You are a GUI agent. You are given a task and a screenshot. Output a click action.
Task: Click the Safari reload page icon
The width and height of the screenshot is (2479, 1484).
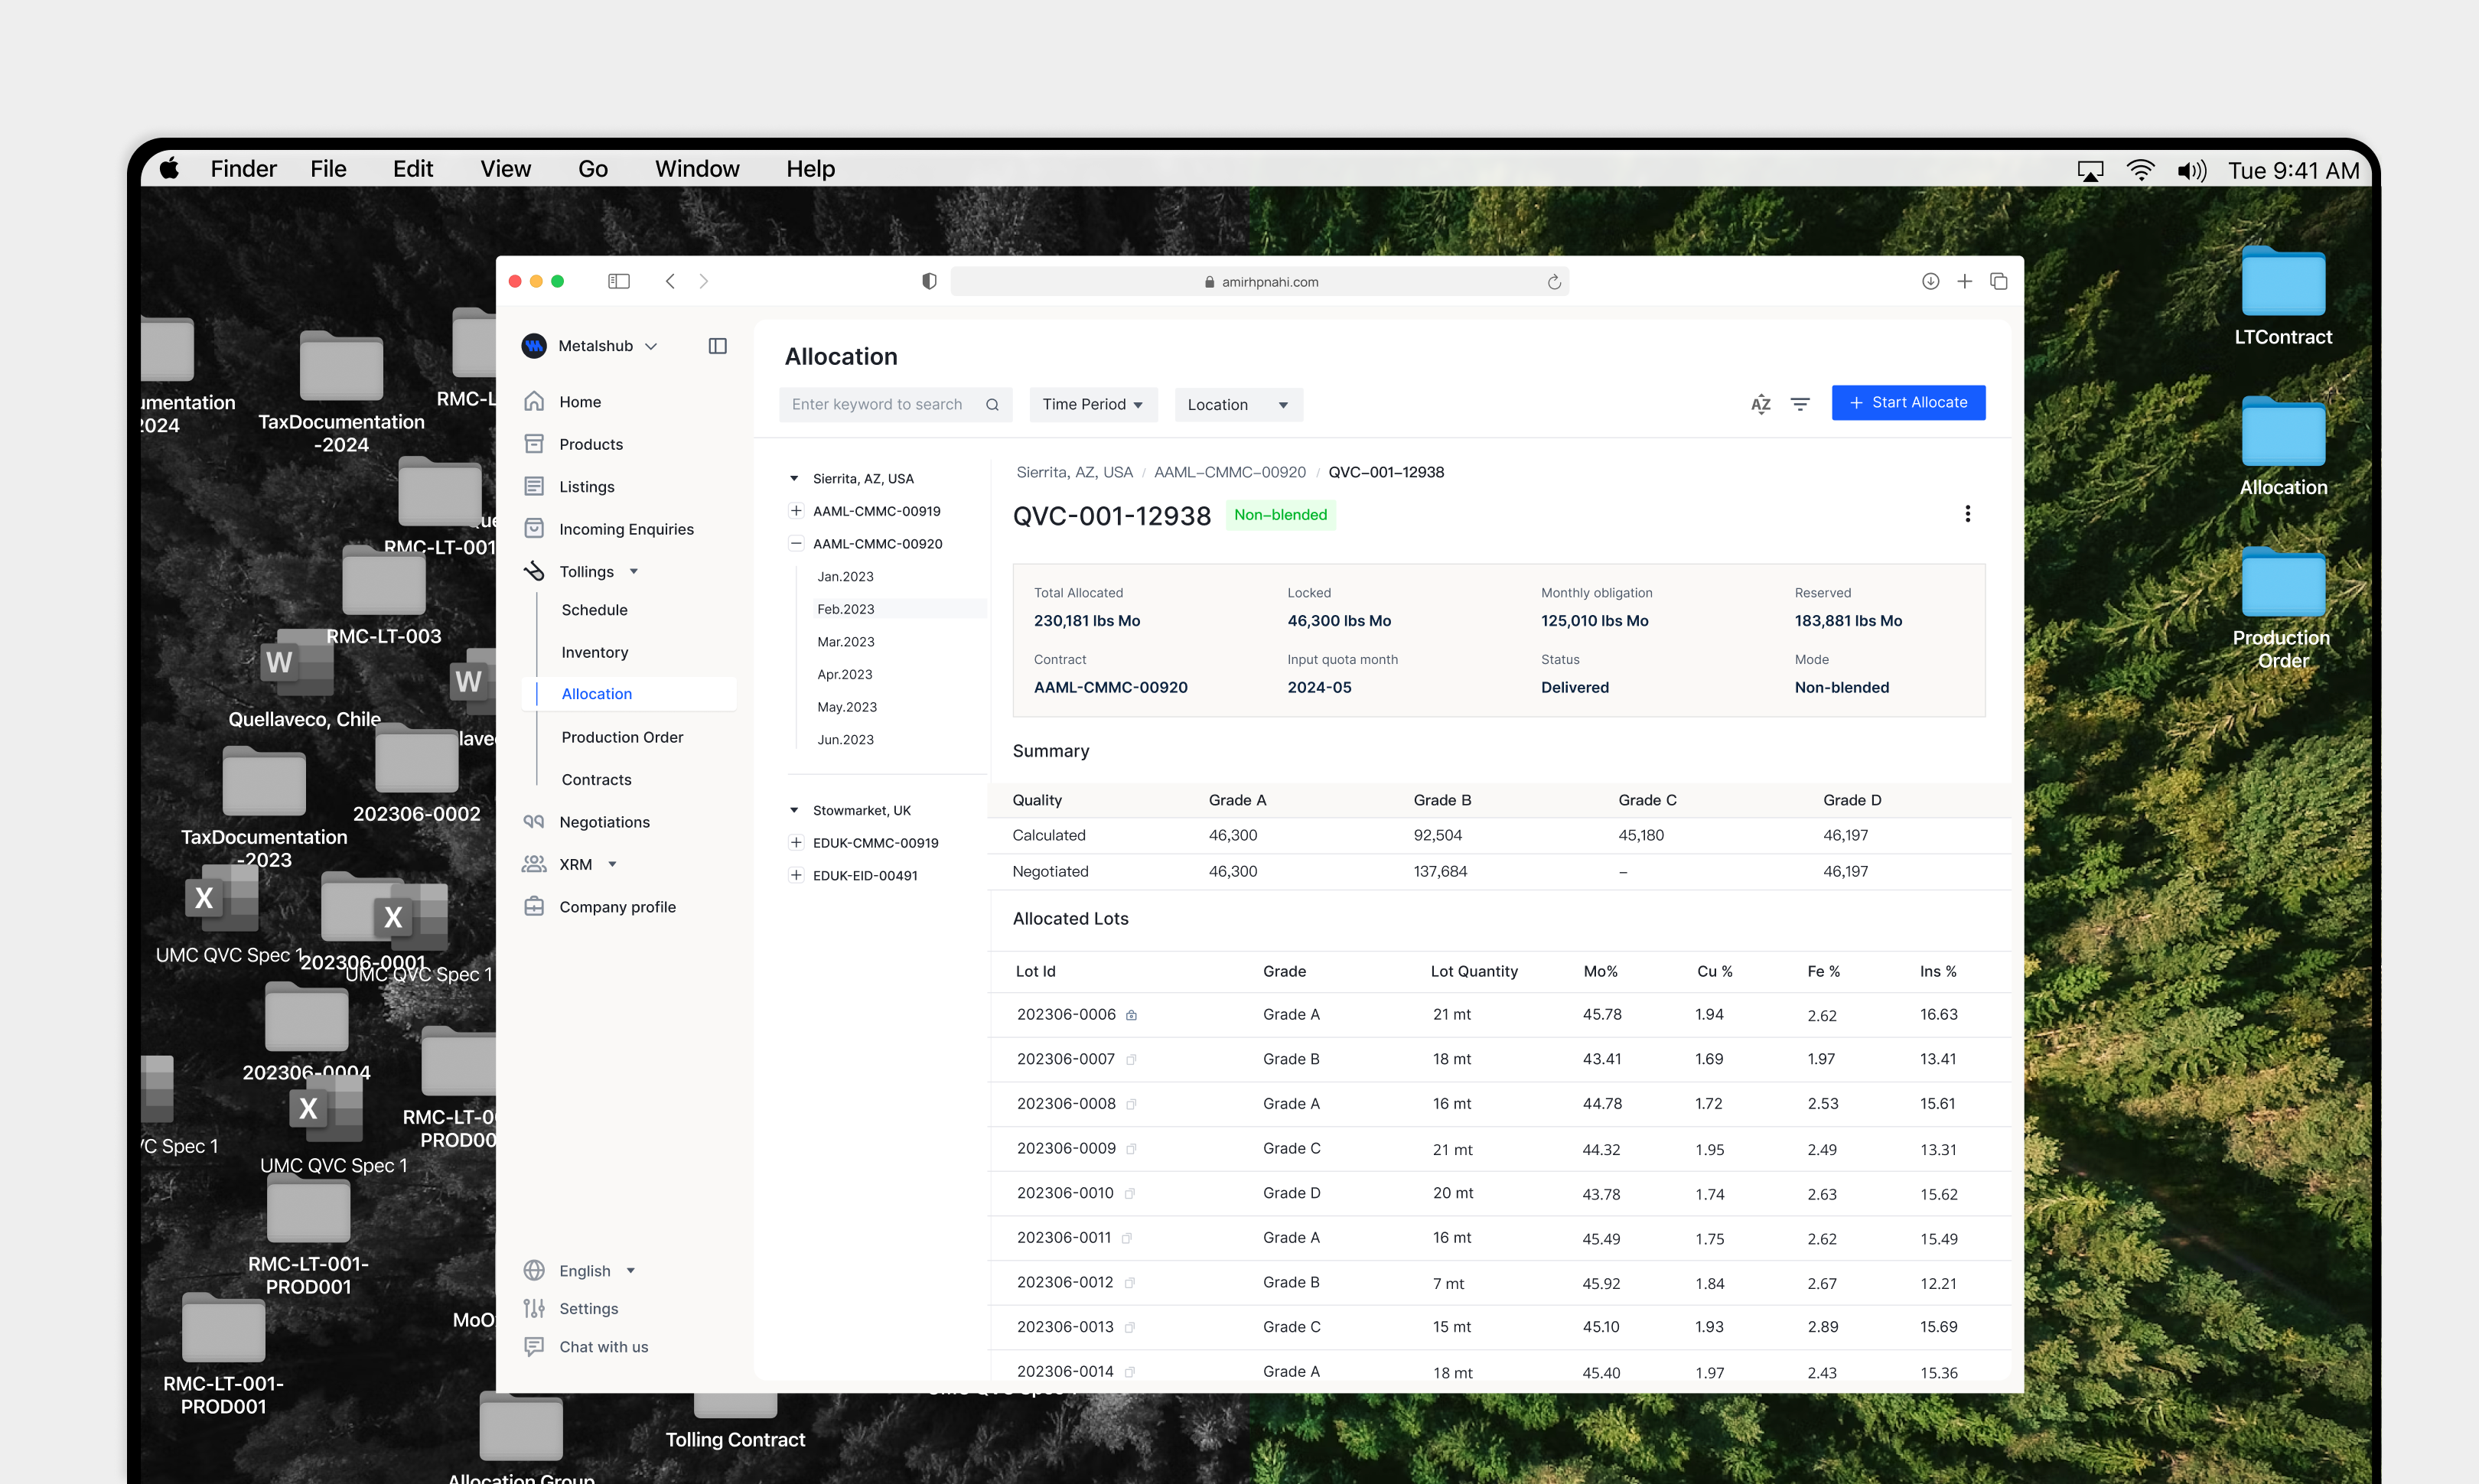(1553, 282)
